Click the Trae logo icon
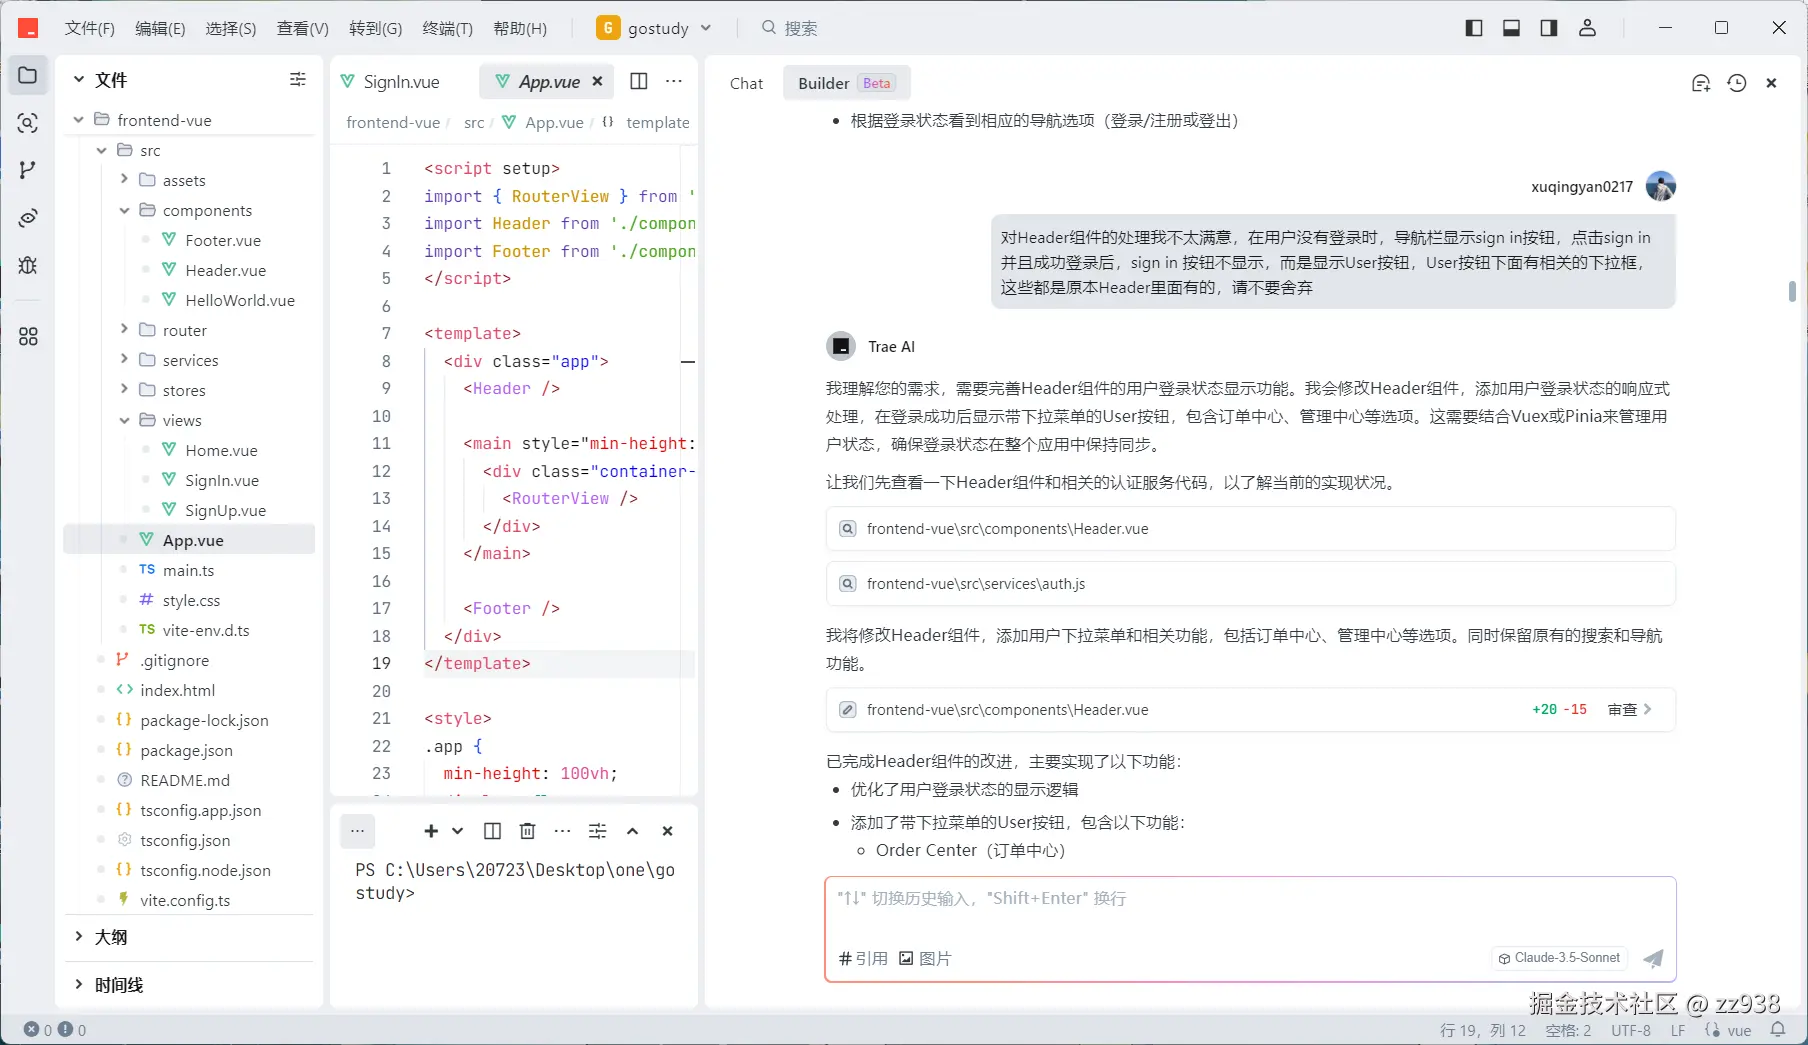Viewport: 1808px width, 1045px height. (x=28, y=28)
